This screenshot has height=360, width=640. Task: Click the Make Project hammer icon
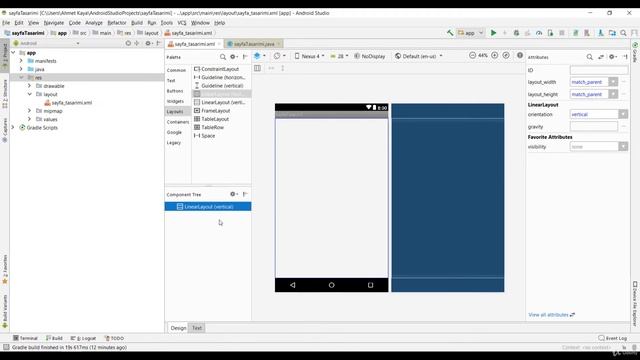point(450,33)
